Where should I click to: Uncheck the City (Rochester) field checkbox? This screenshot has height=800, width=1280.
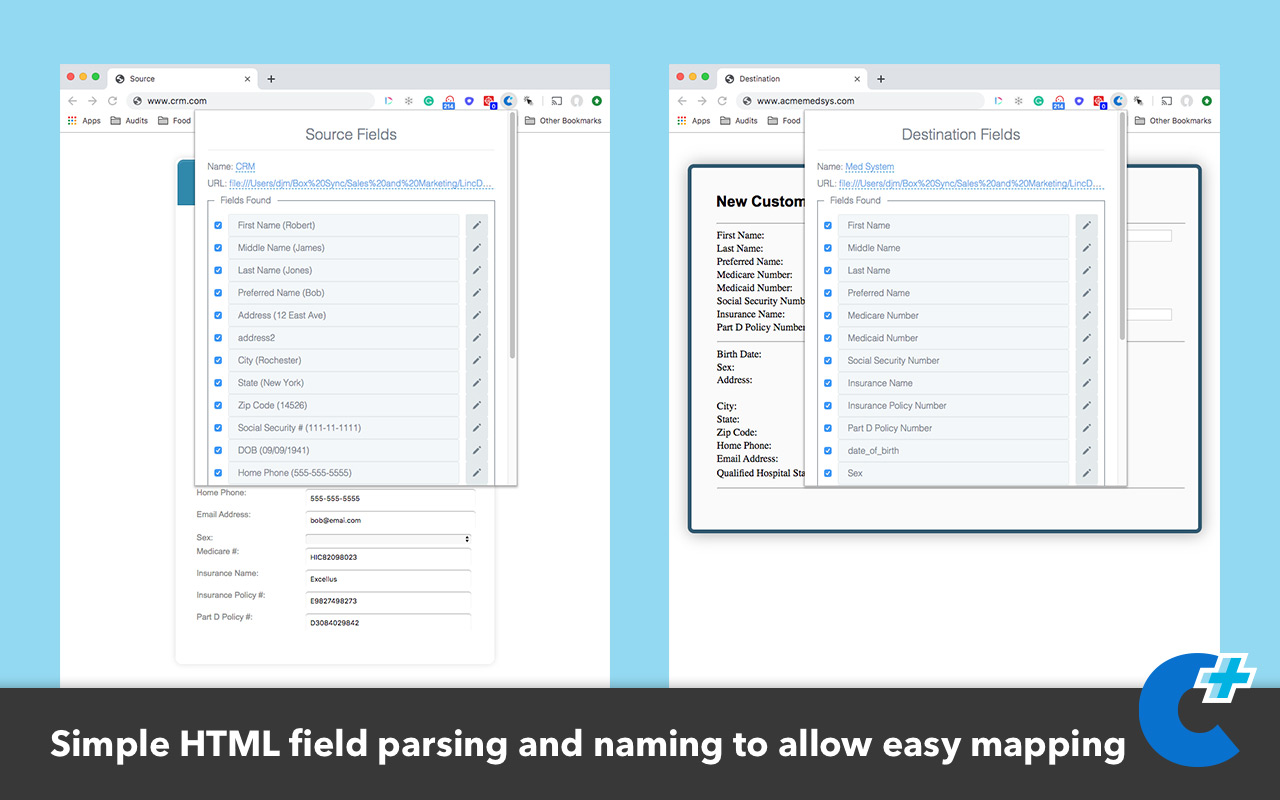pyautogui.click(x=218, y=360)
